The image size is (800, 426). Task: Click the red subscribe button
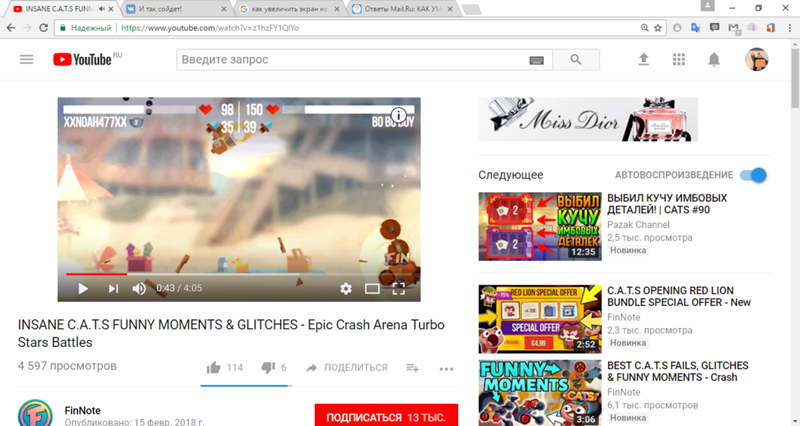386,415
